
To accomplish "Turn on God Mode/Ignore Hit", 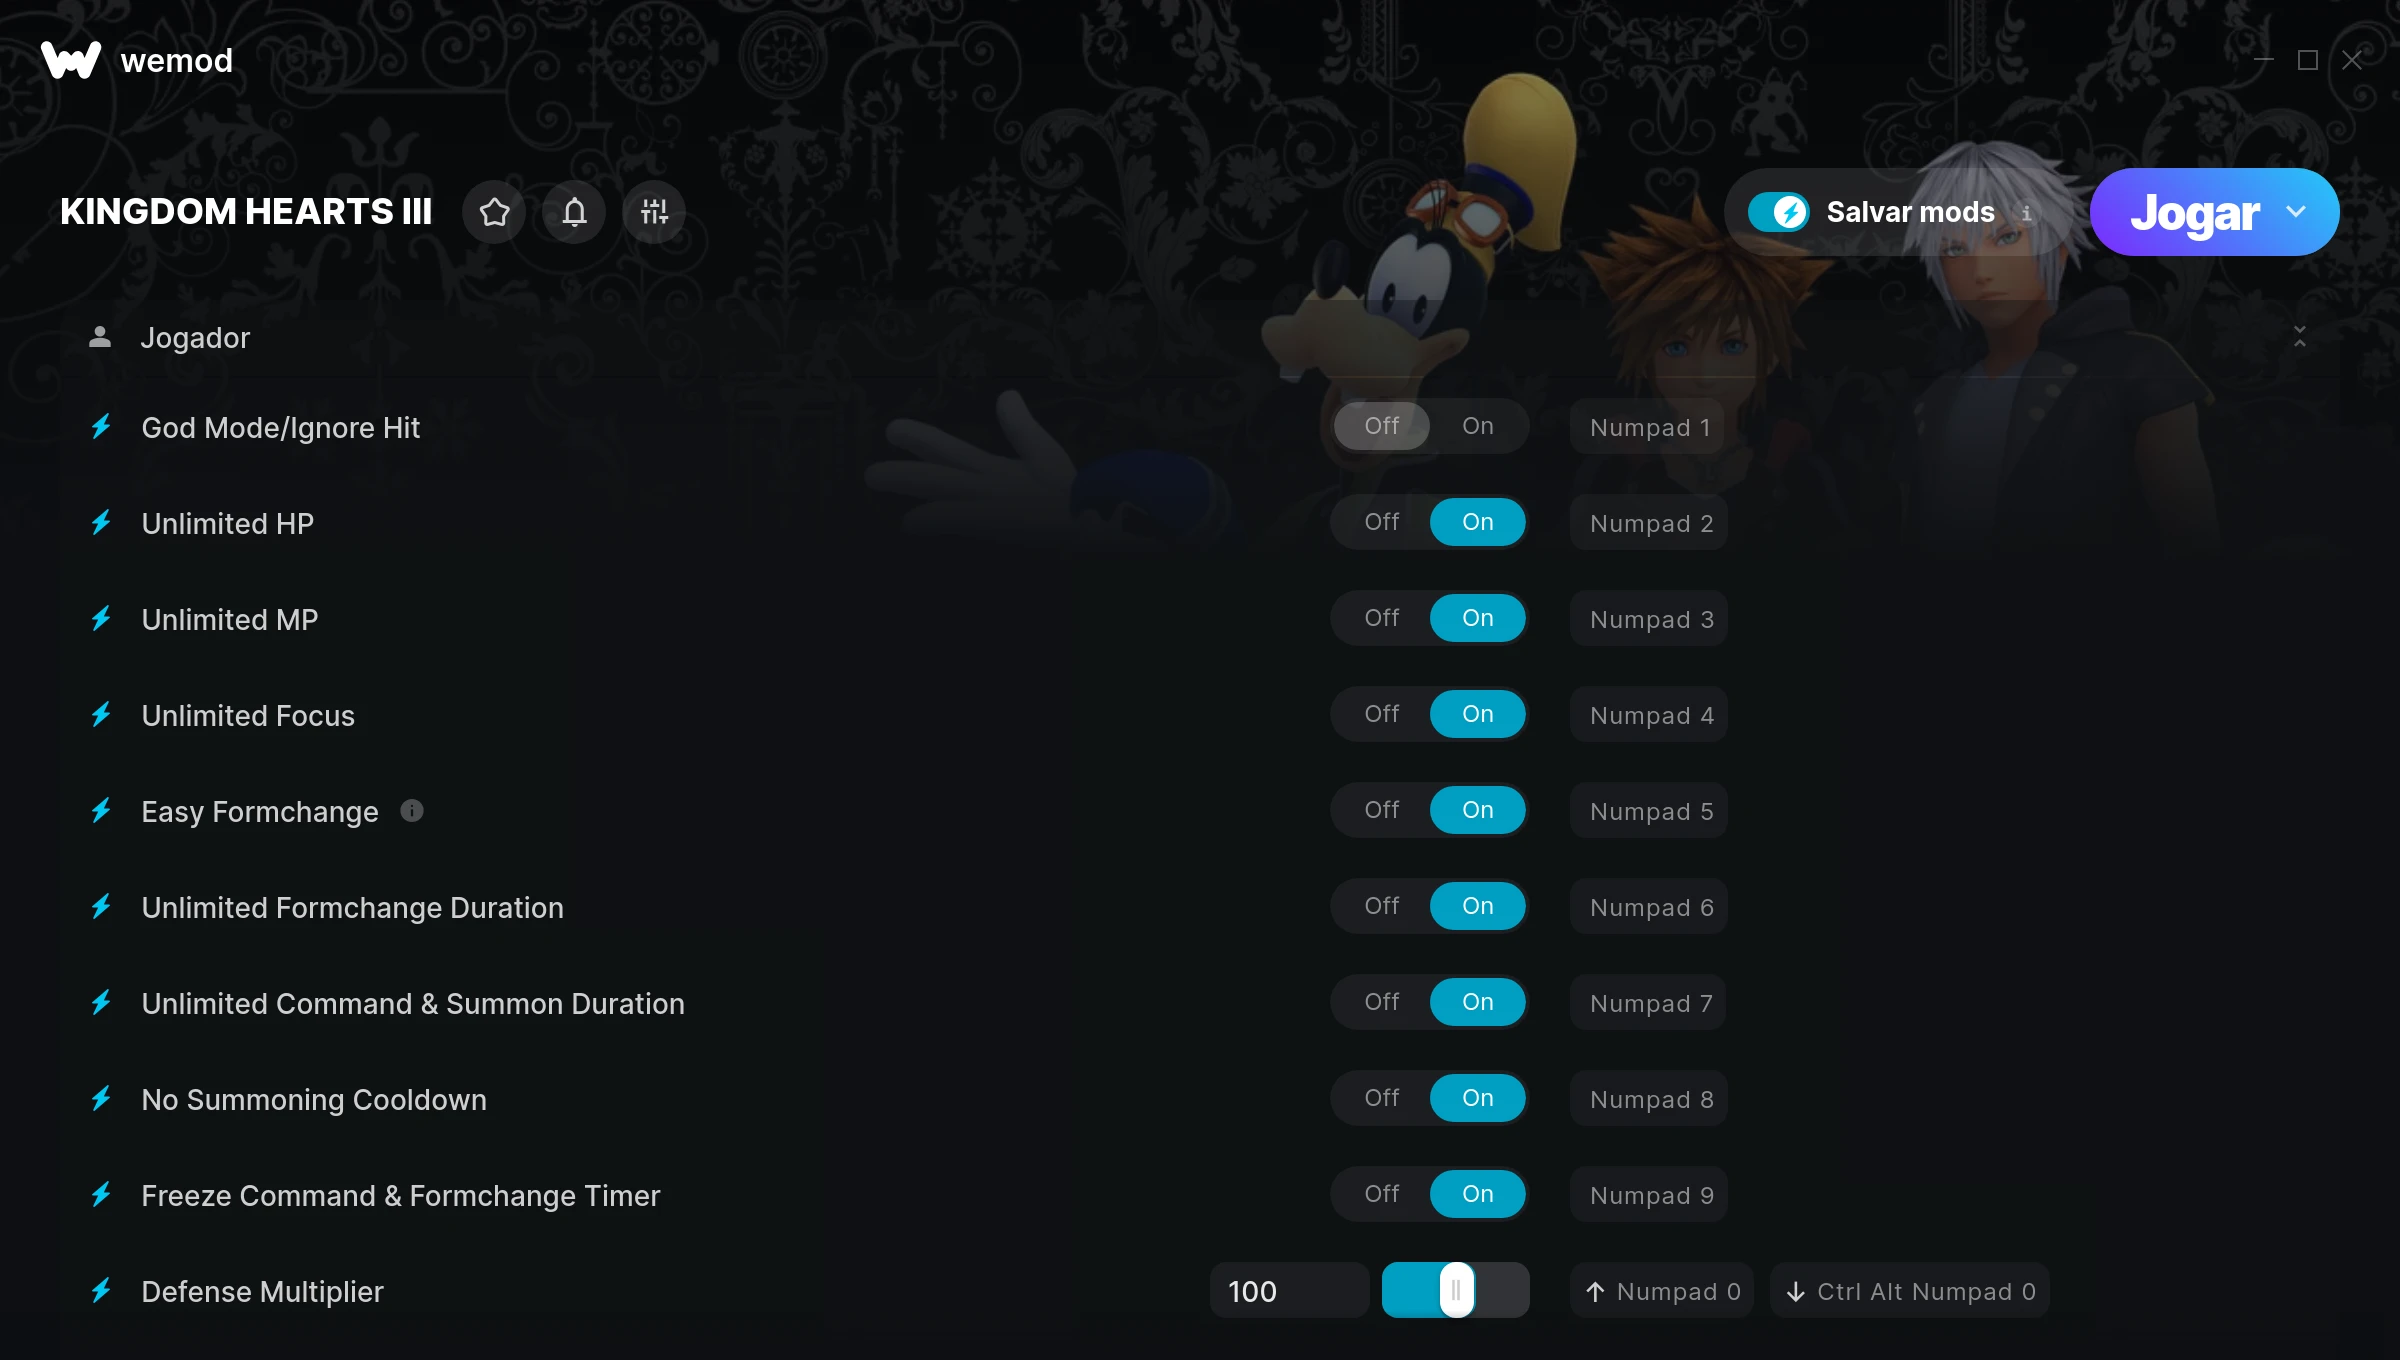I will pos(1477,426).
